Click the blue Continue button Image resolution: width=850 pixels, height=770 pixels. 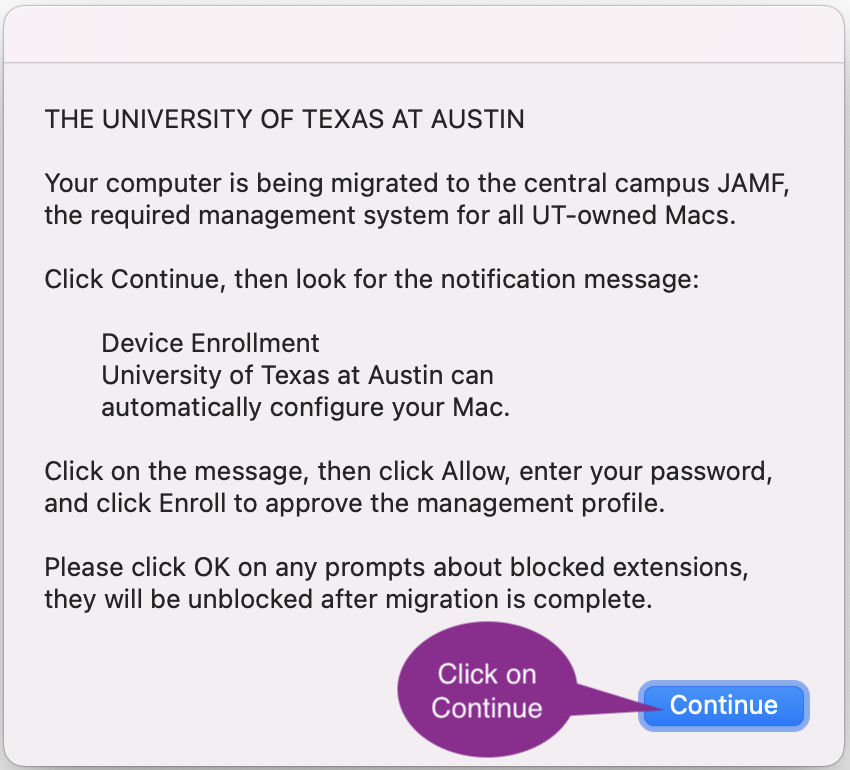(723, 705)
